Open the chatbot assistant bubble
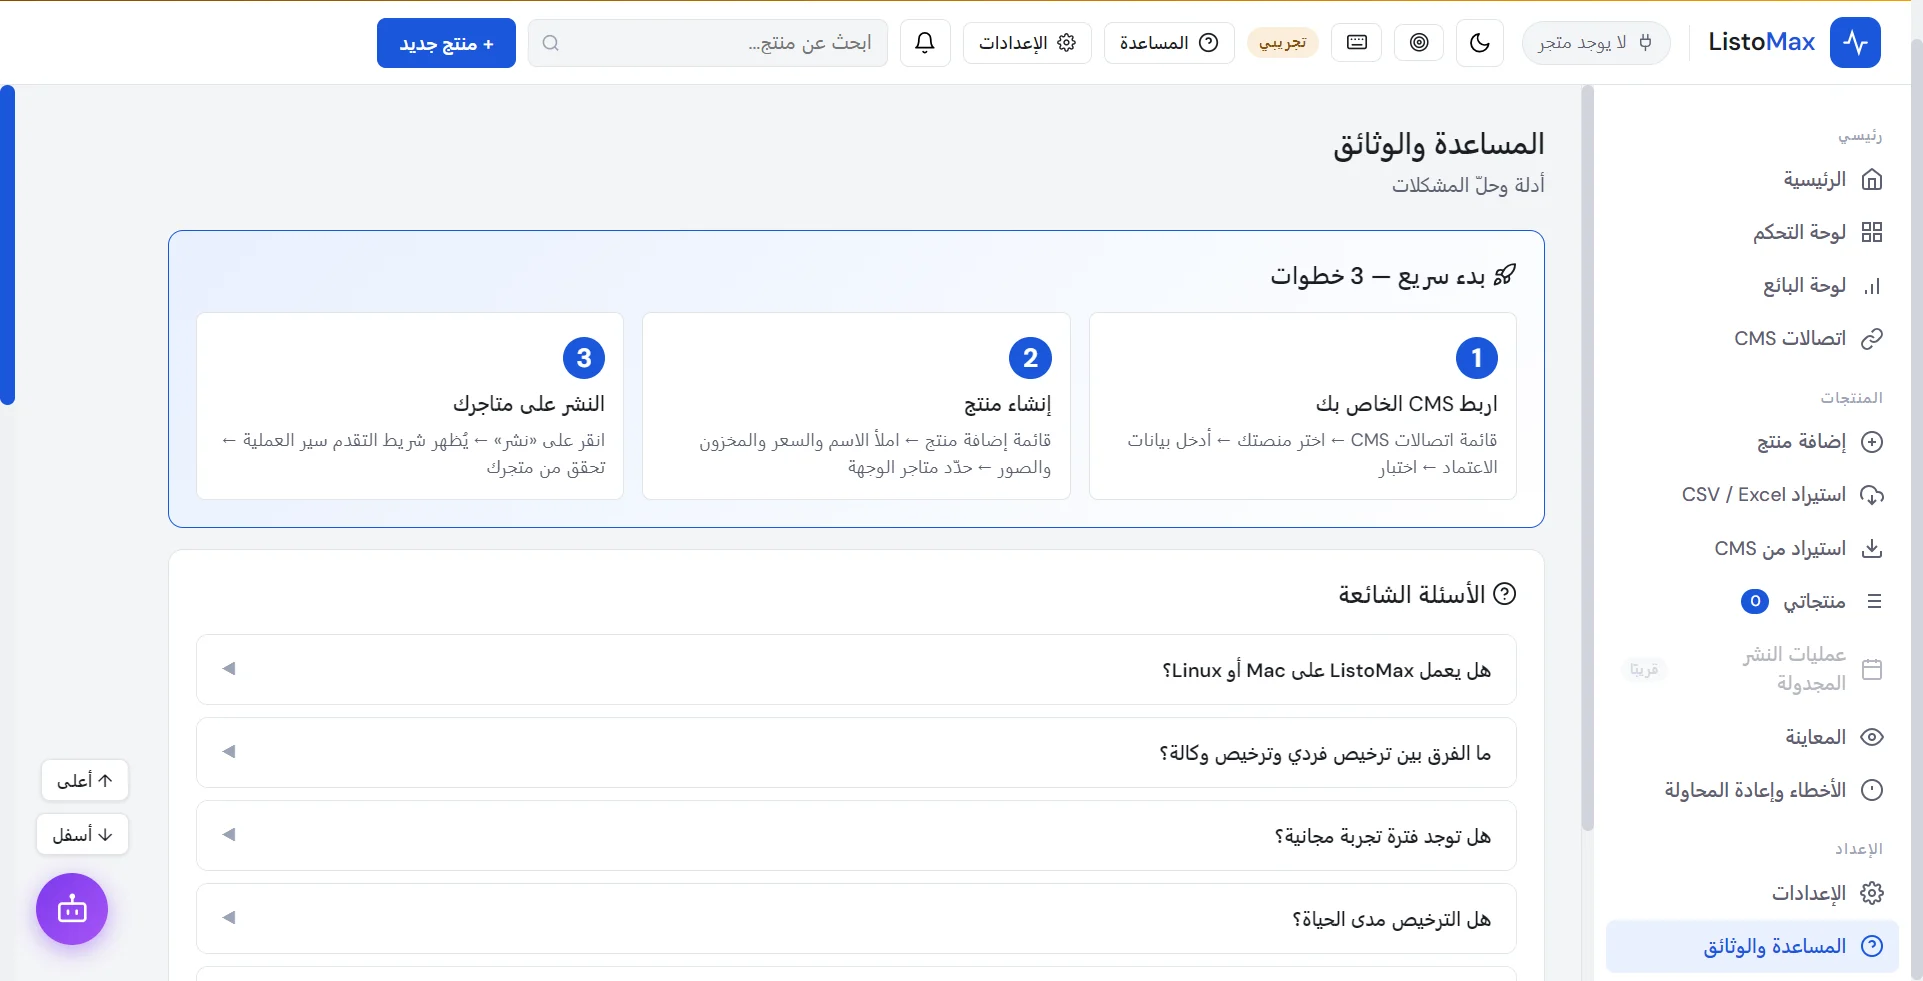The image size is (1923, 981). click(72, 909)
